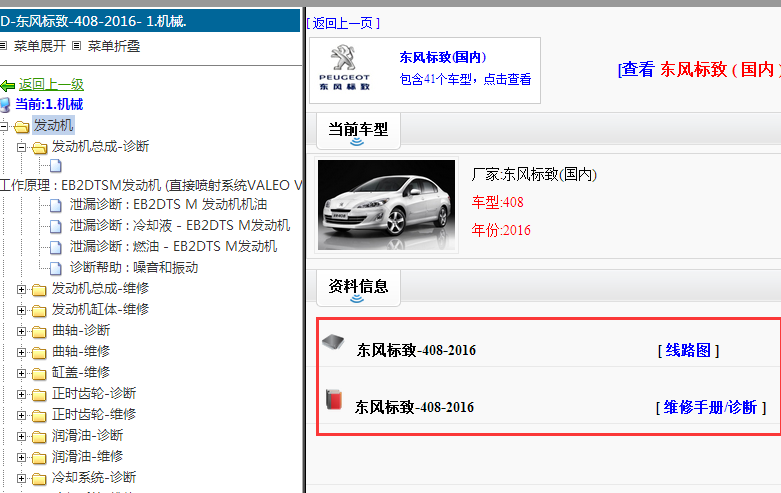
Task: Click 包含41个车型，点击查看 link
Action: coord(465,79)
